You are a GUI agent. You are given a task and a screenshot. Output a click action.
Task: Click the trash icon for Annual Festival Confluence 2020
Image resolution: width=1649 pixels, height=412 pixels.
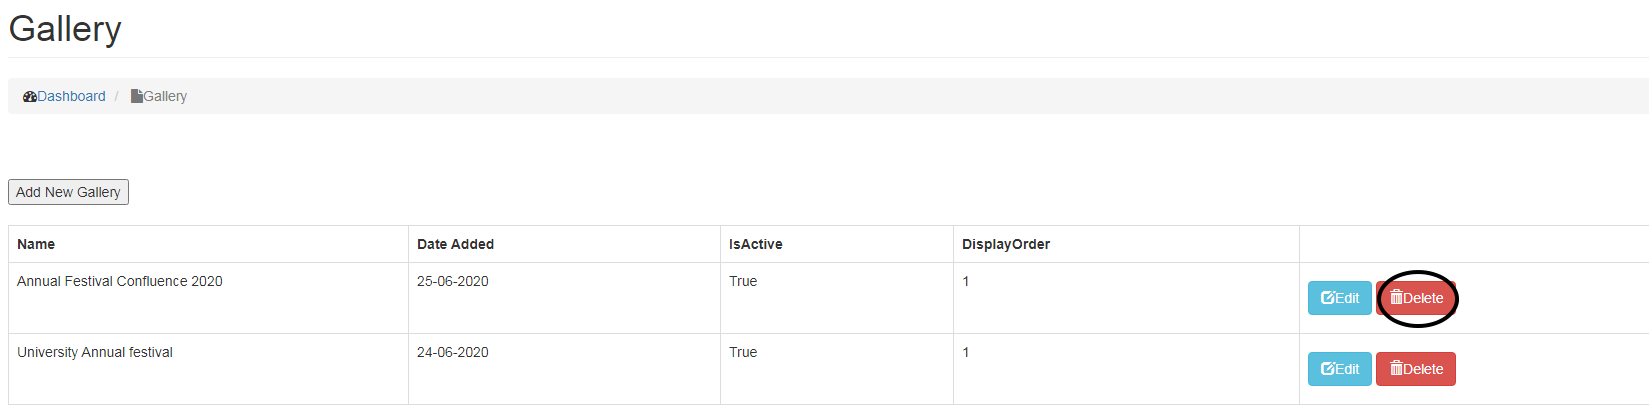coord(1396,298)
